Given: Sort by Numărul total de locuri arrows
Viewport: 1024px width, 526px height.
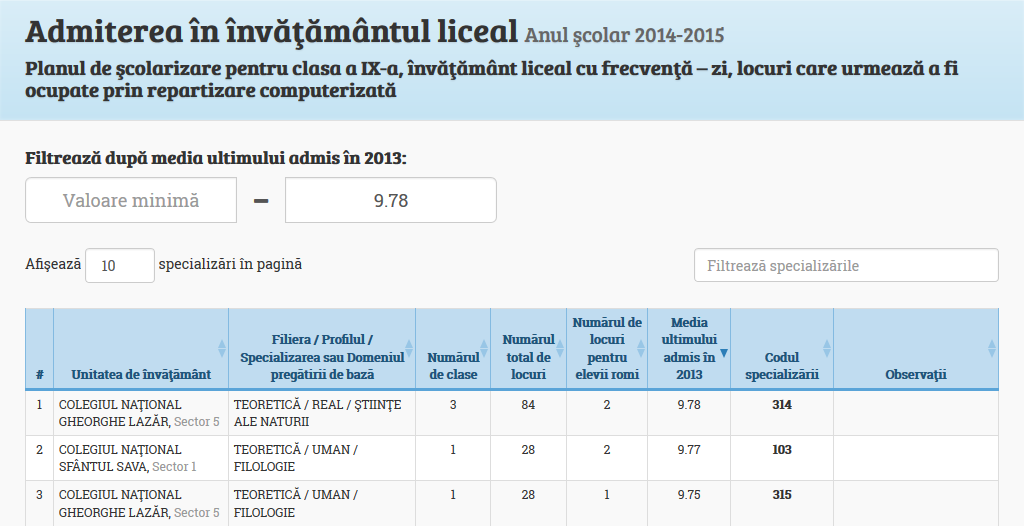Looking at the screenshot, I should click(x=560, y=348).
